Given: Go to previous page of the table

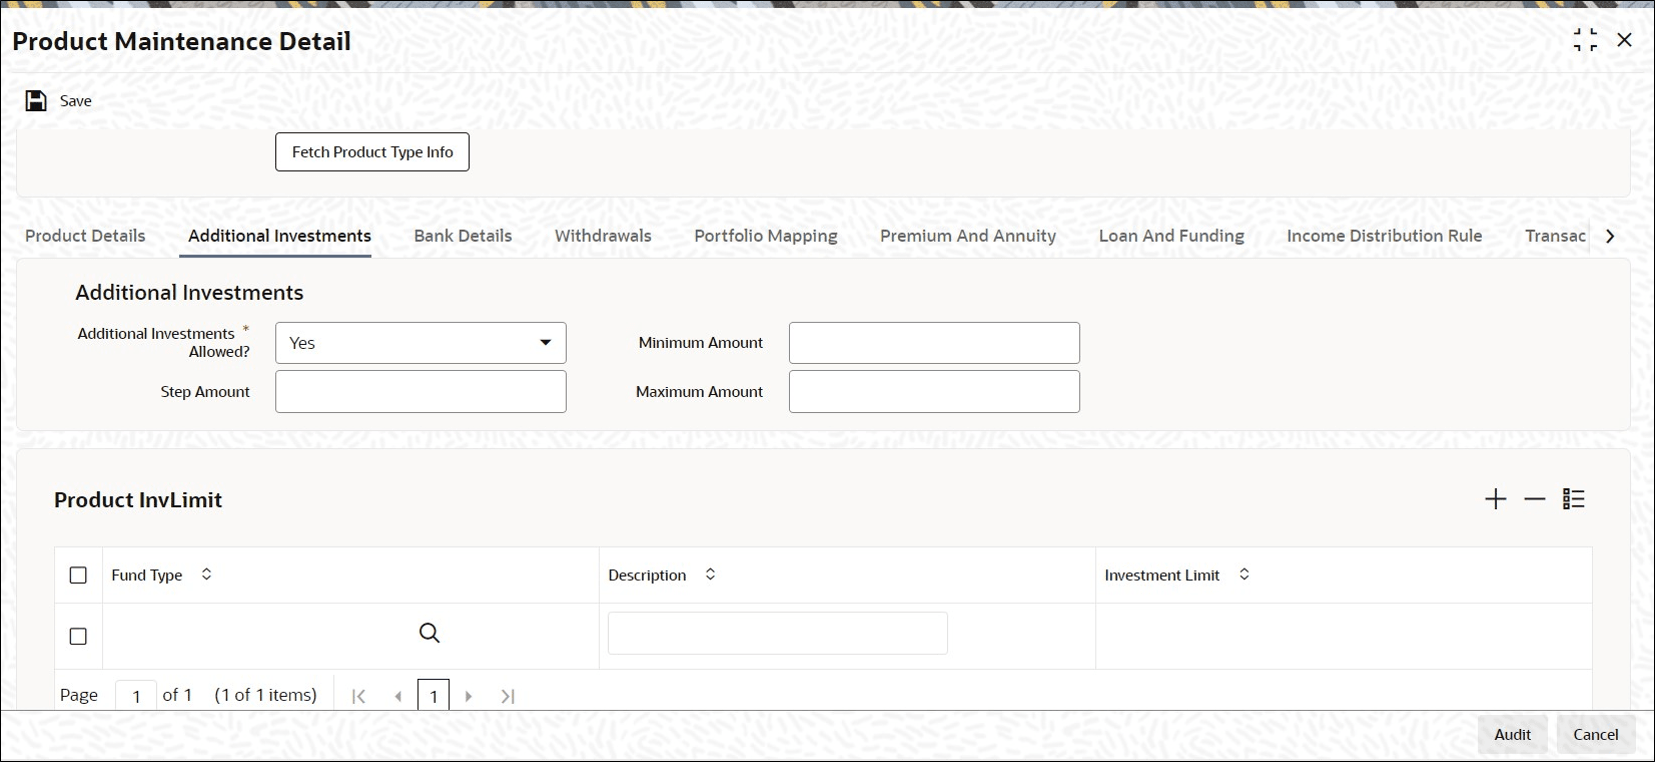Looking at the screenshot, I should 398,696.
